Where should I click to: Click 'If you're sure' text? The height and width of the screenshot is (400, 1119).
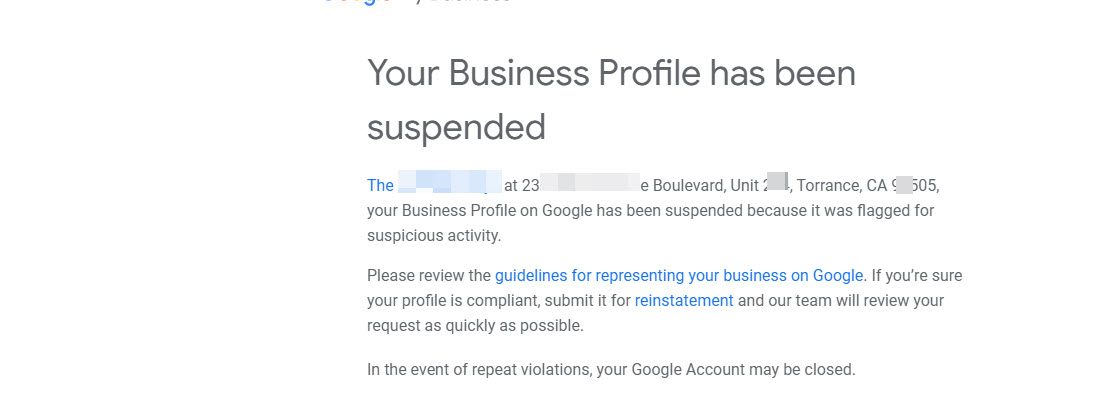(916, 275)
